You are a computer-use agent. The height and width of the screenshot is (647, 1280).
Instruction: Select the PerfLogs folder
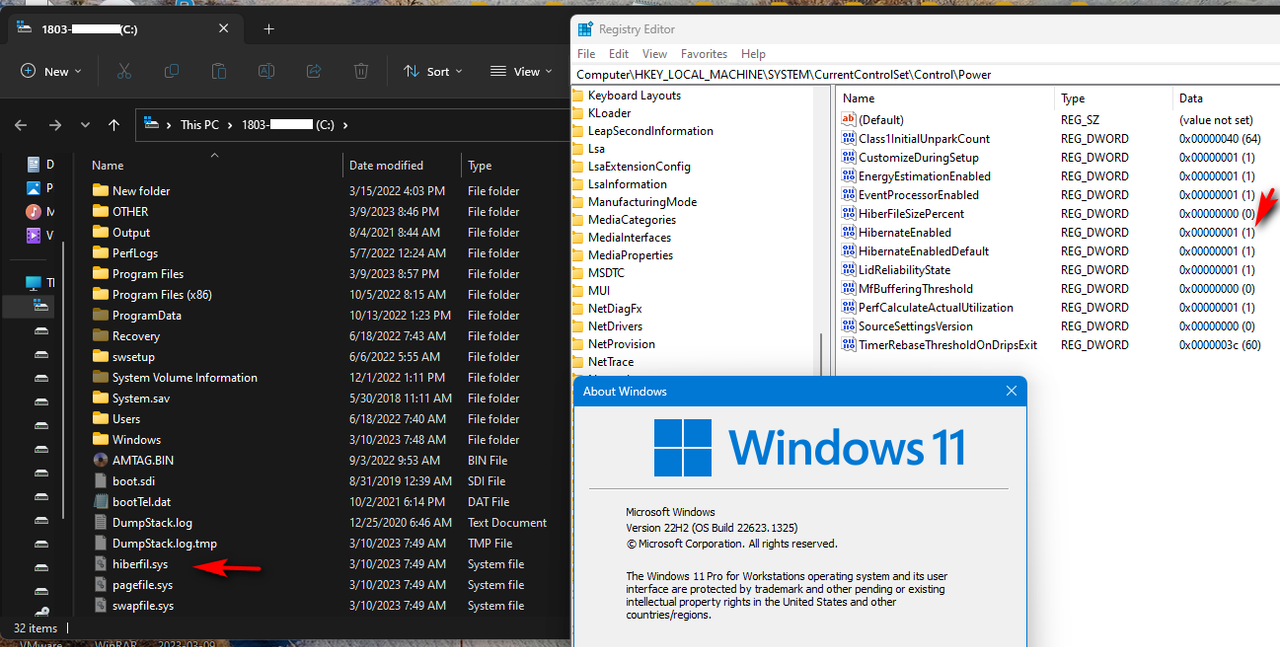click(135, 253)
